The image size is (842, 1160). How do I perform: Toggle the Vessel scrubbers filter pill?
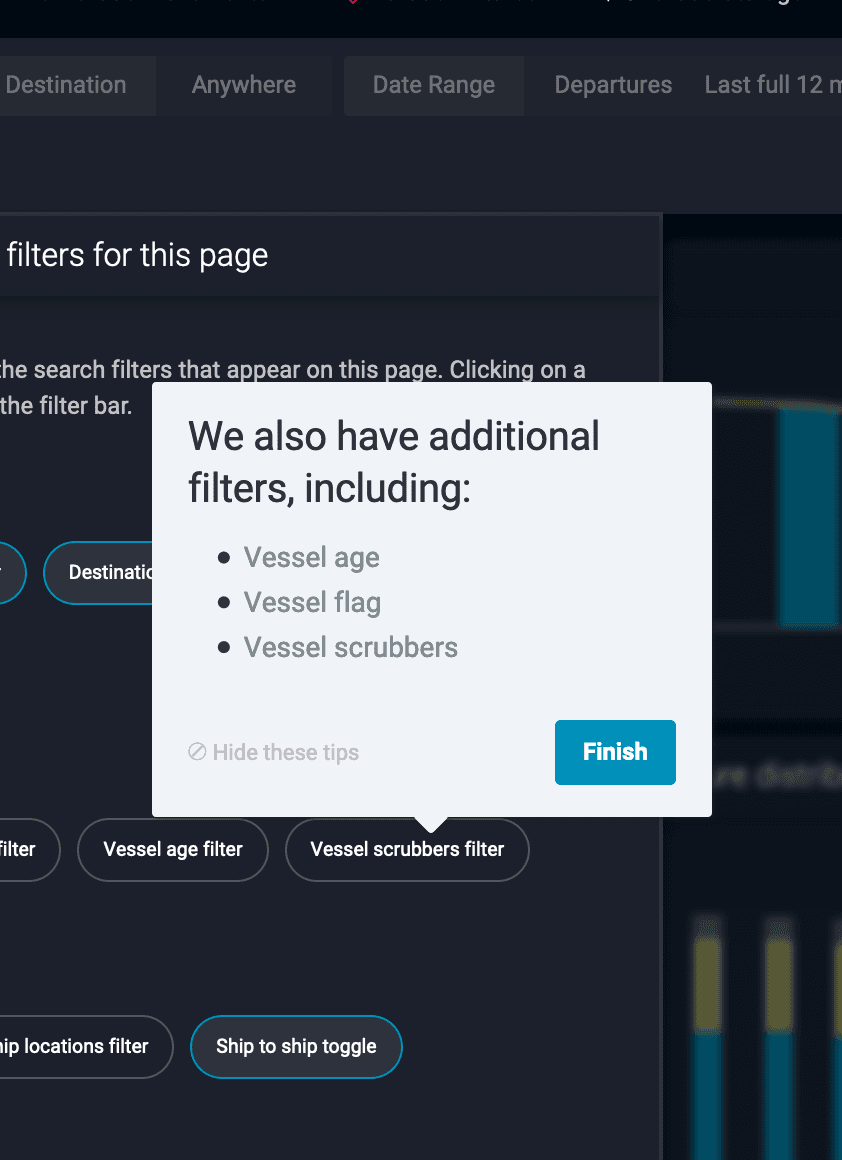click(x=407, y=849)
